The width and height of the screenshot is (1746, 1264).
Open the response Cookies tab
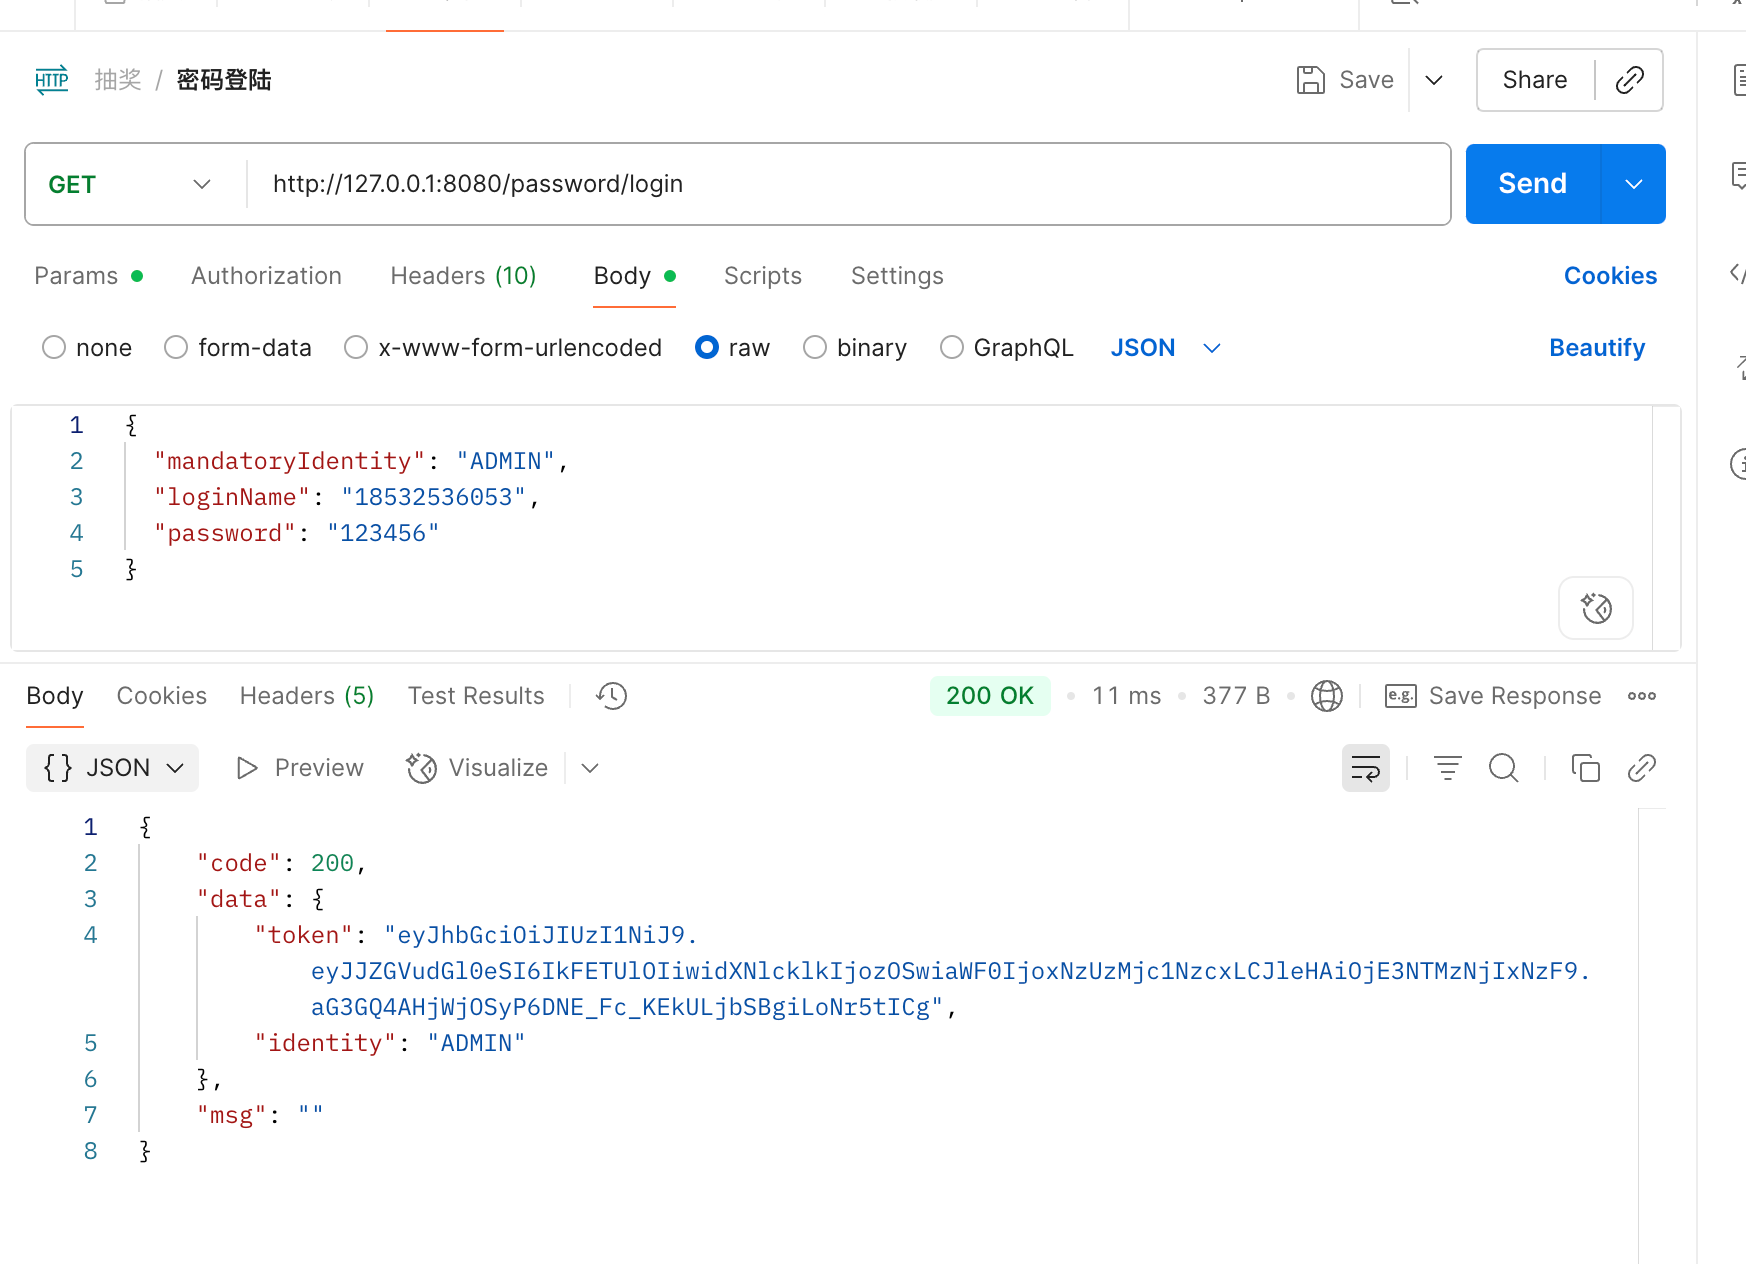pyautogui.click(x=162, y=696)
